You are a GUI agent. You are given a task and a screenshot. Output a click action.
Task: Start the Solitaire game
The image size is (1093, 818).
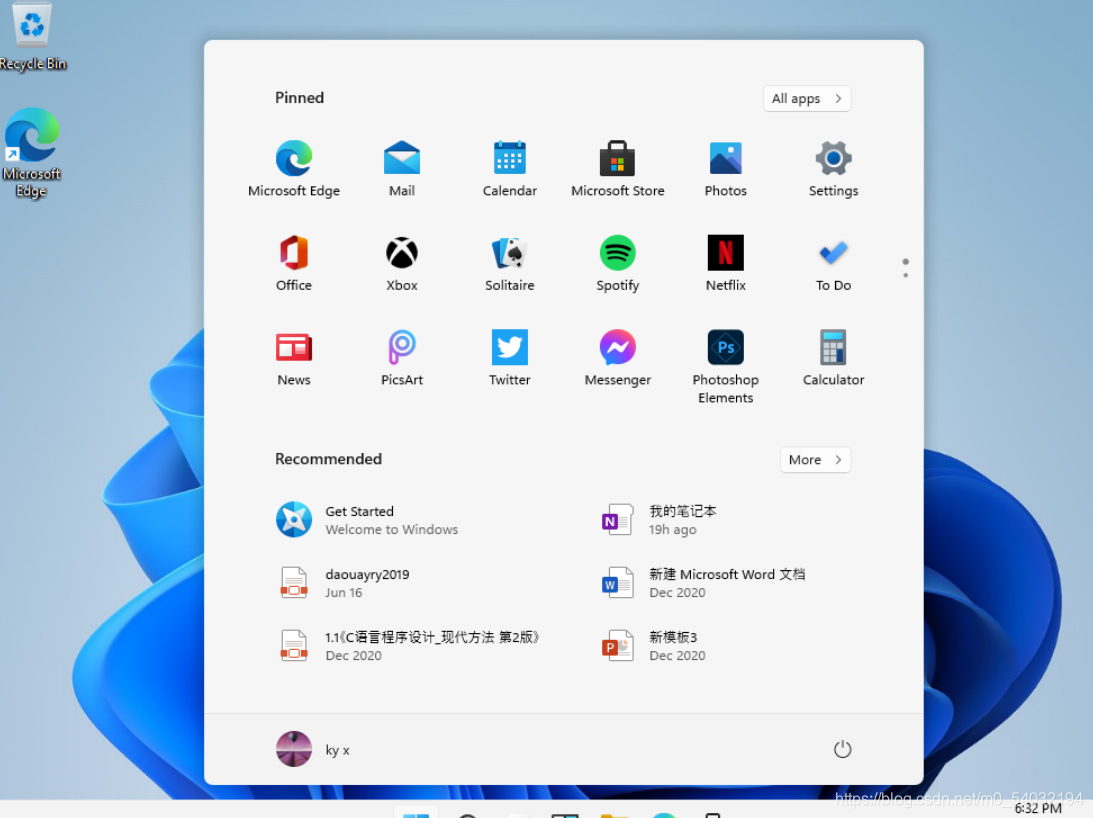tap(510, 263)
